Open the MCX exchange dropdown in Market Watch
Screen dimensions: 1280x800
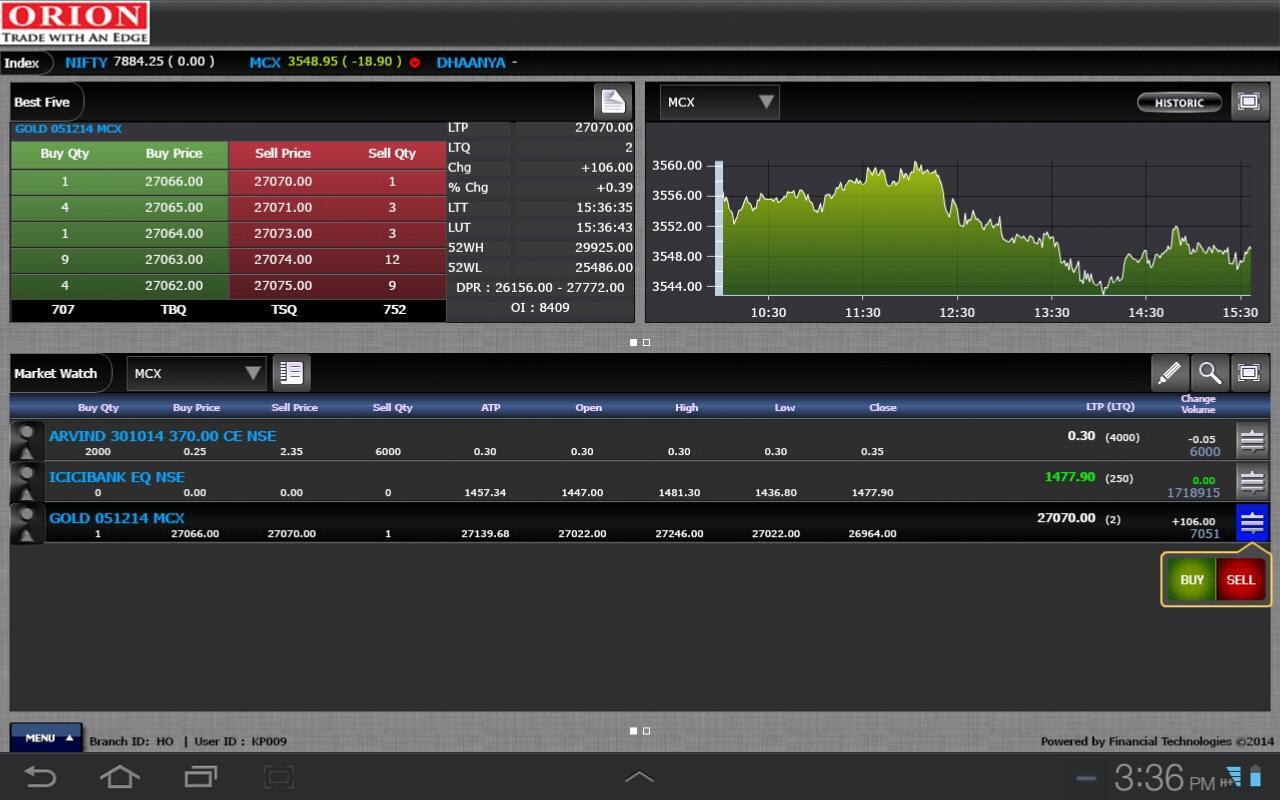pyautogui.click(x=195, y=372)
